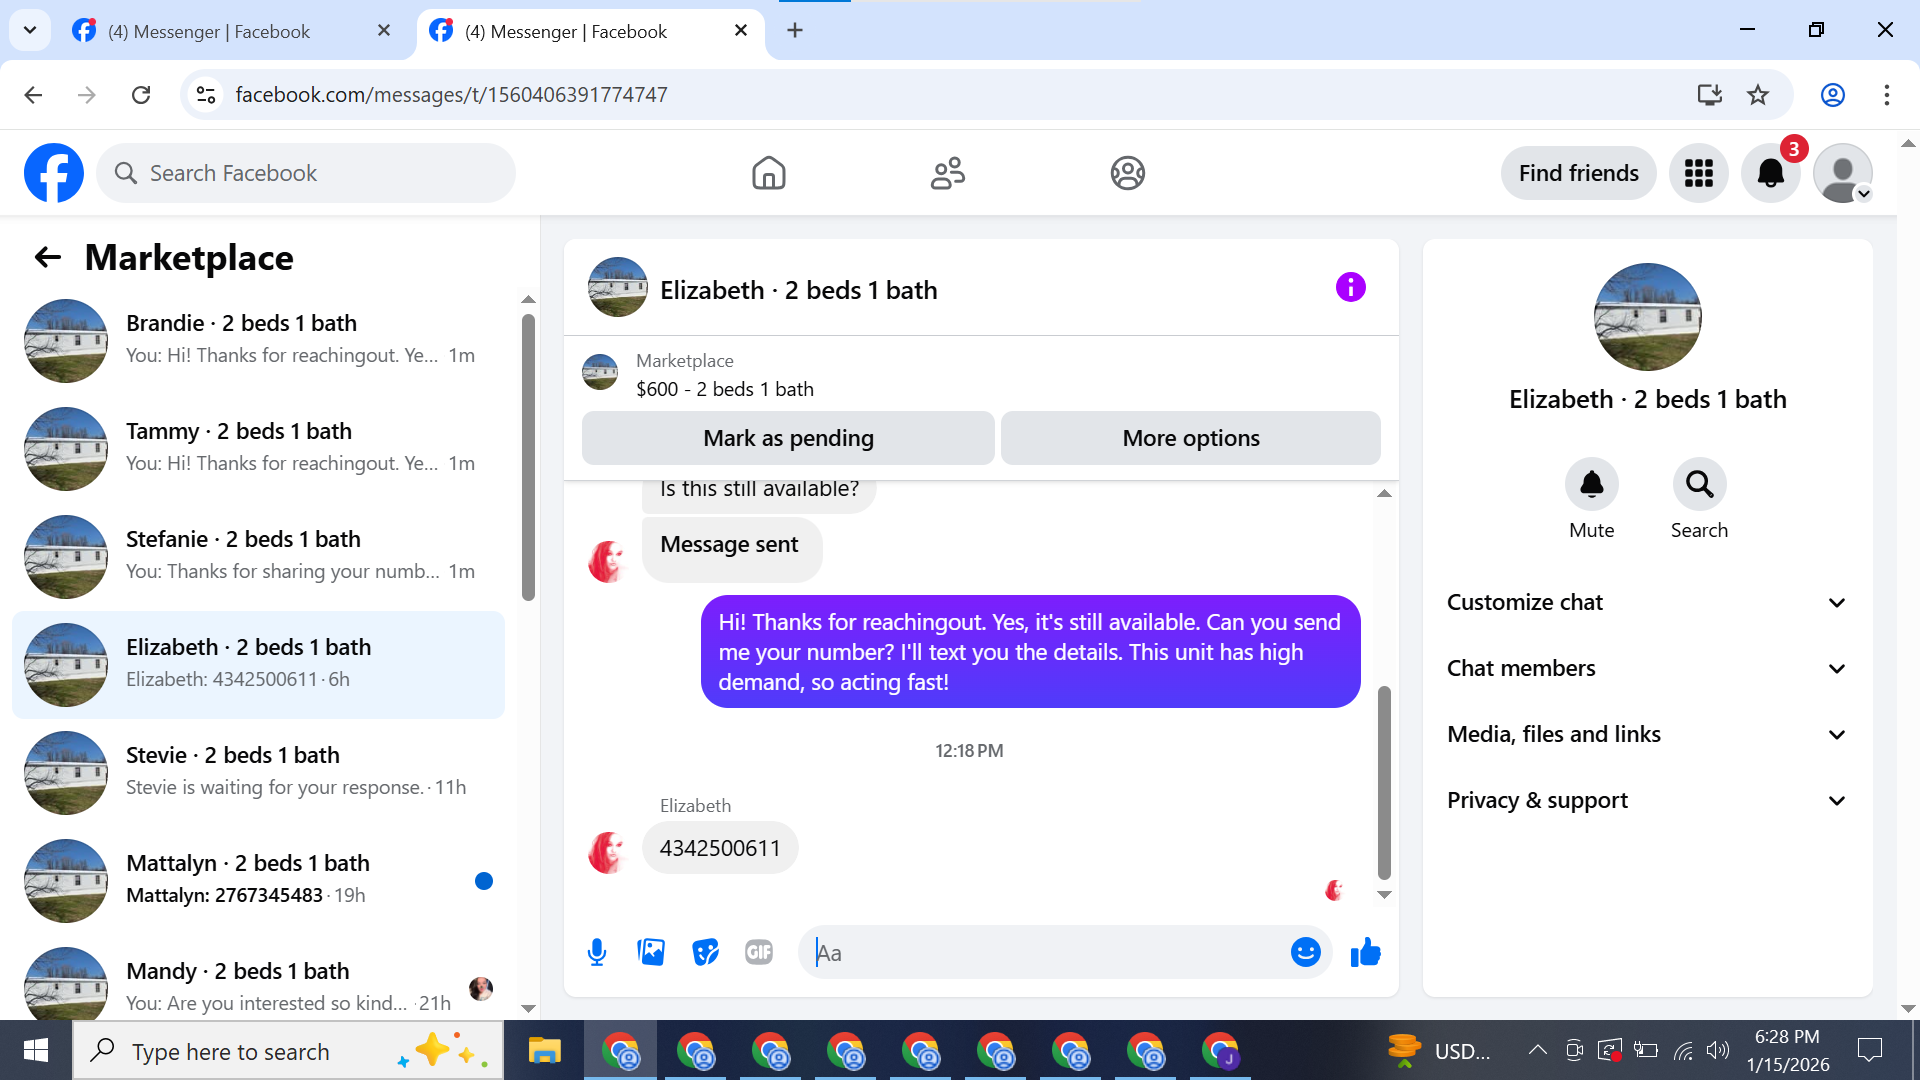Image resolution: width=1920 pixels, height=1080 pixels.
Task: Search within the conversation
Action: coord(1699,485)
